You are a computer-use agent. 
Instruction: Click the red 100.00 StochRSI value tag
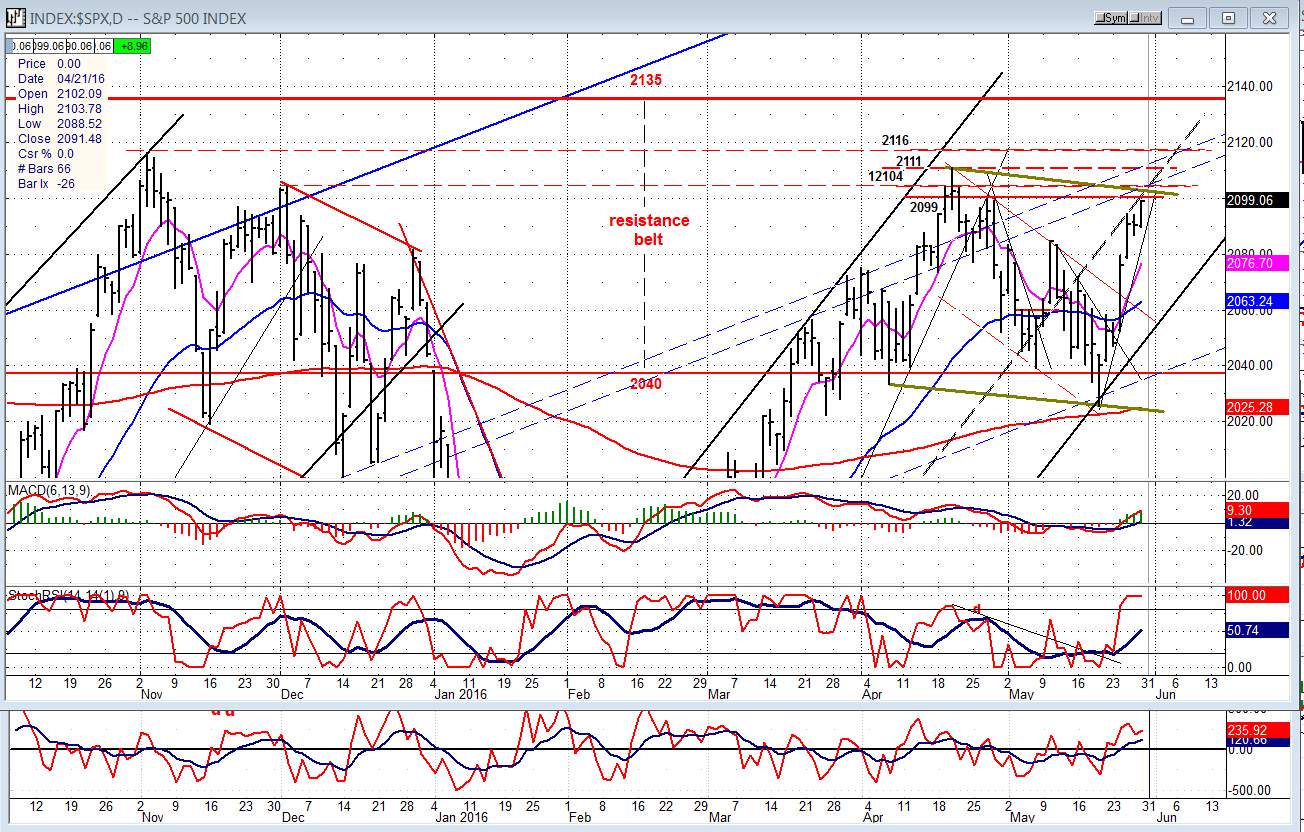tap(1257, 595)
